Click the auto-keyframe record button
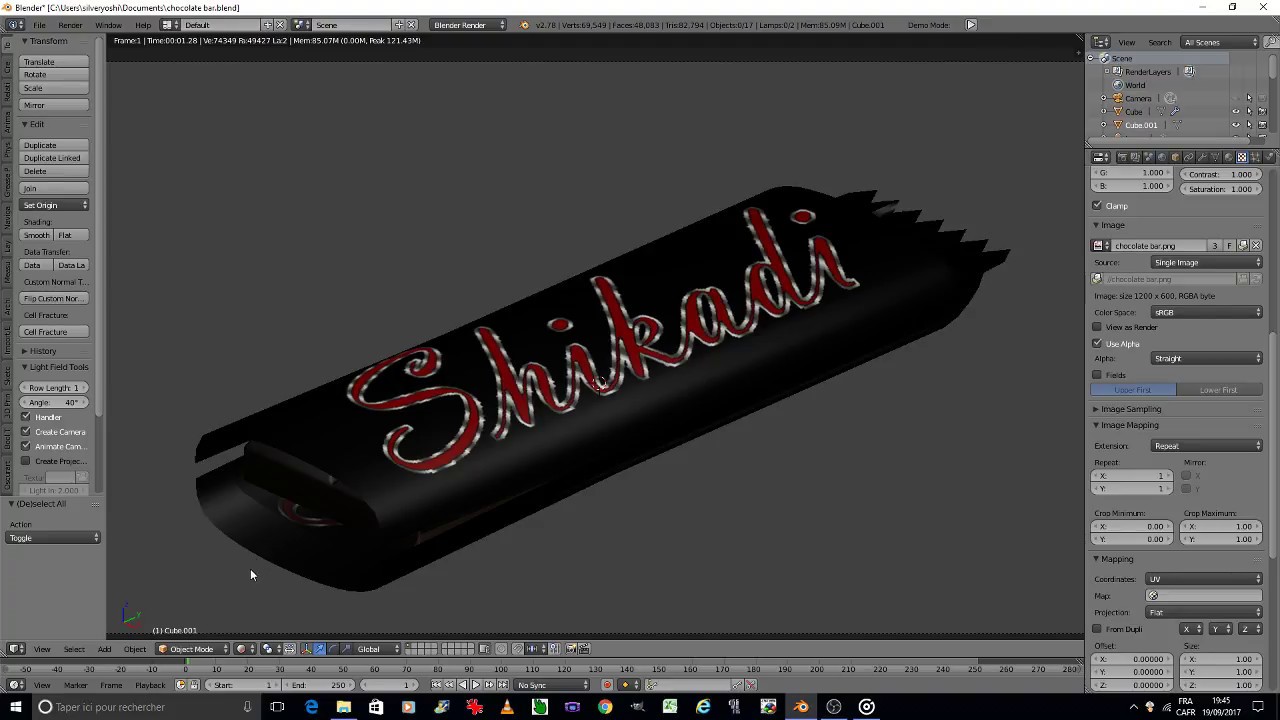 607,685
